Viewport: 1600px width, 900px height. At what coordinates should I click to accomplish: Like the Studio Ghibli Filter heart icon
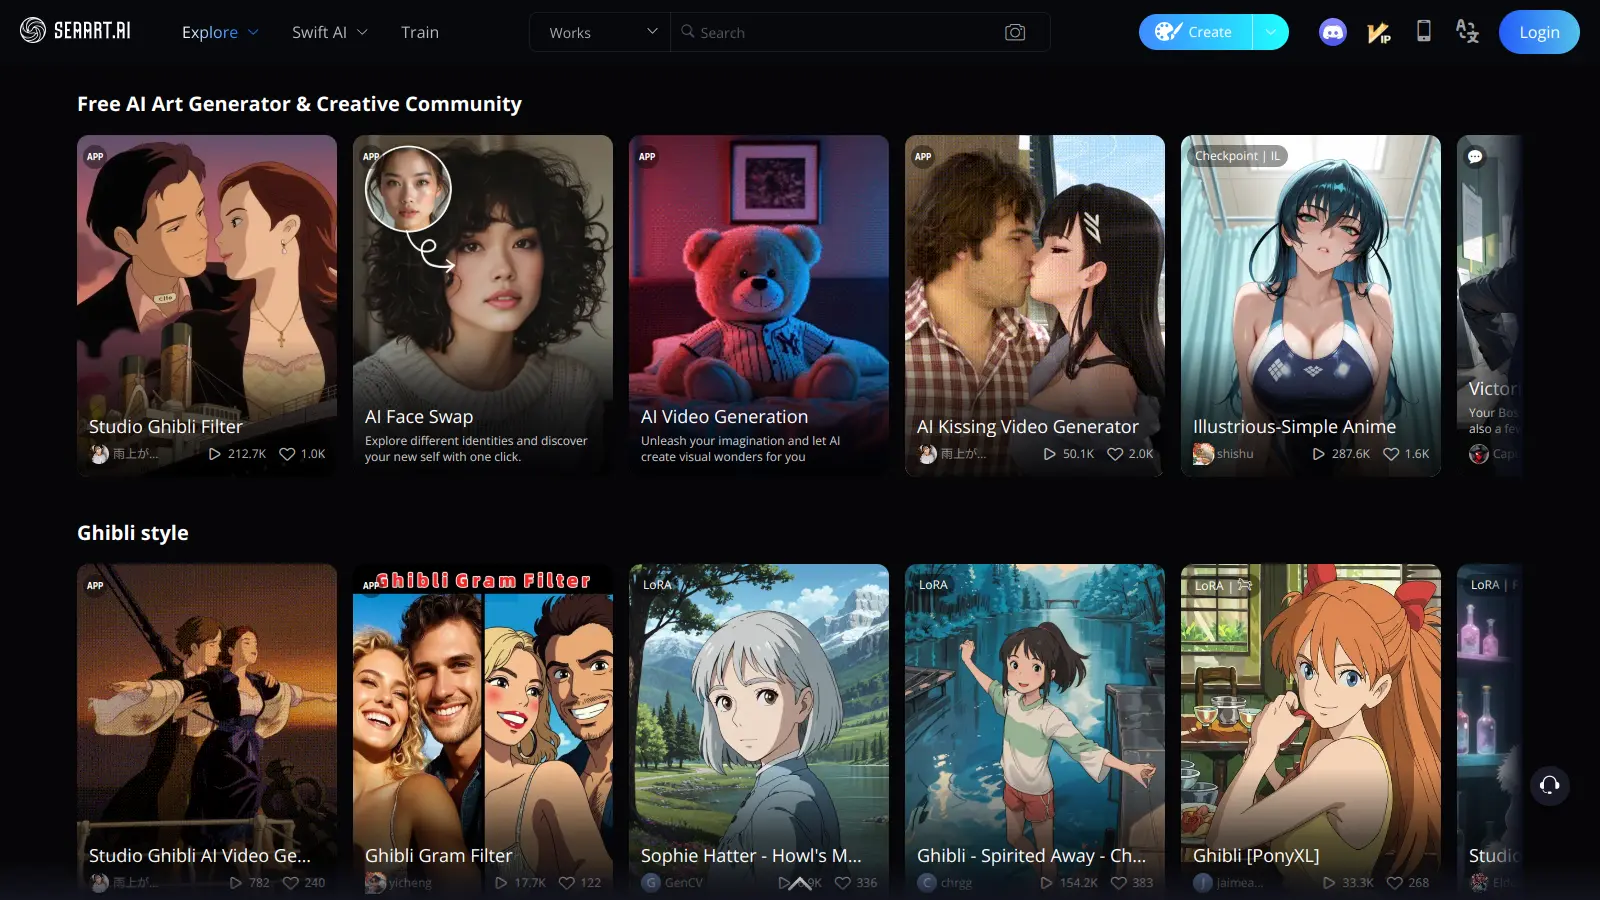click(x=287, y=454)
